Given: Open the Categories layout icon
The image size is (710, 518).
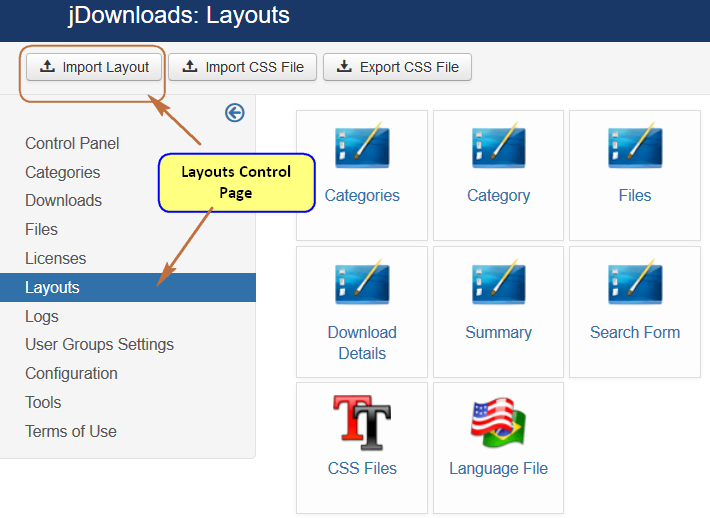Looking at the screenshot, I should click(362, 146).
